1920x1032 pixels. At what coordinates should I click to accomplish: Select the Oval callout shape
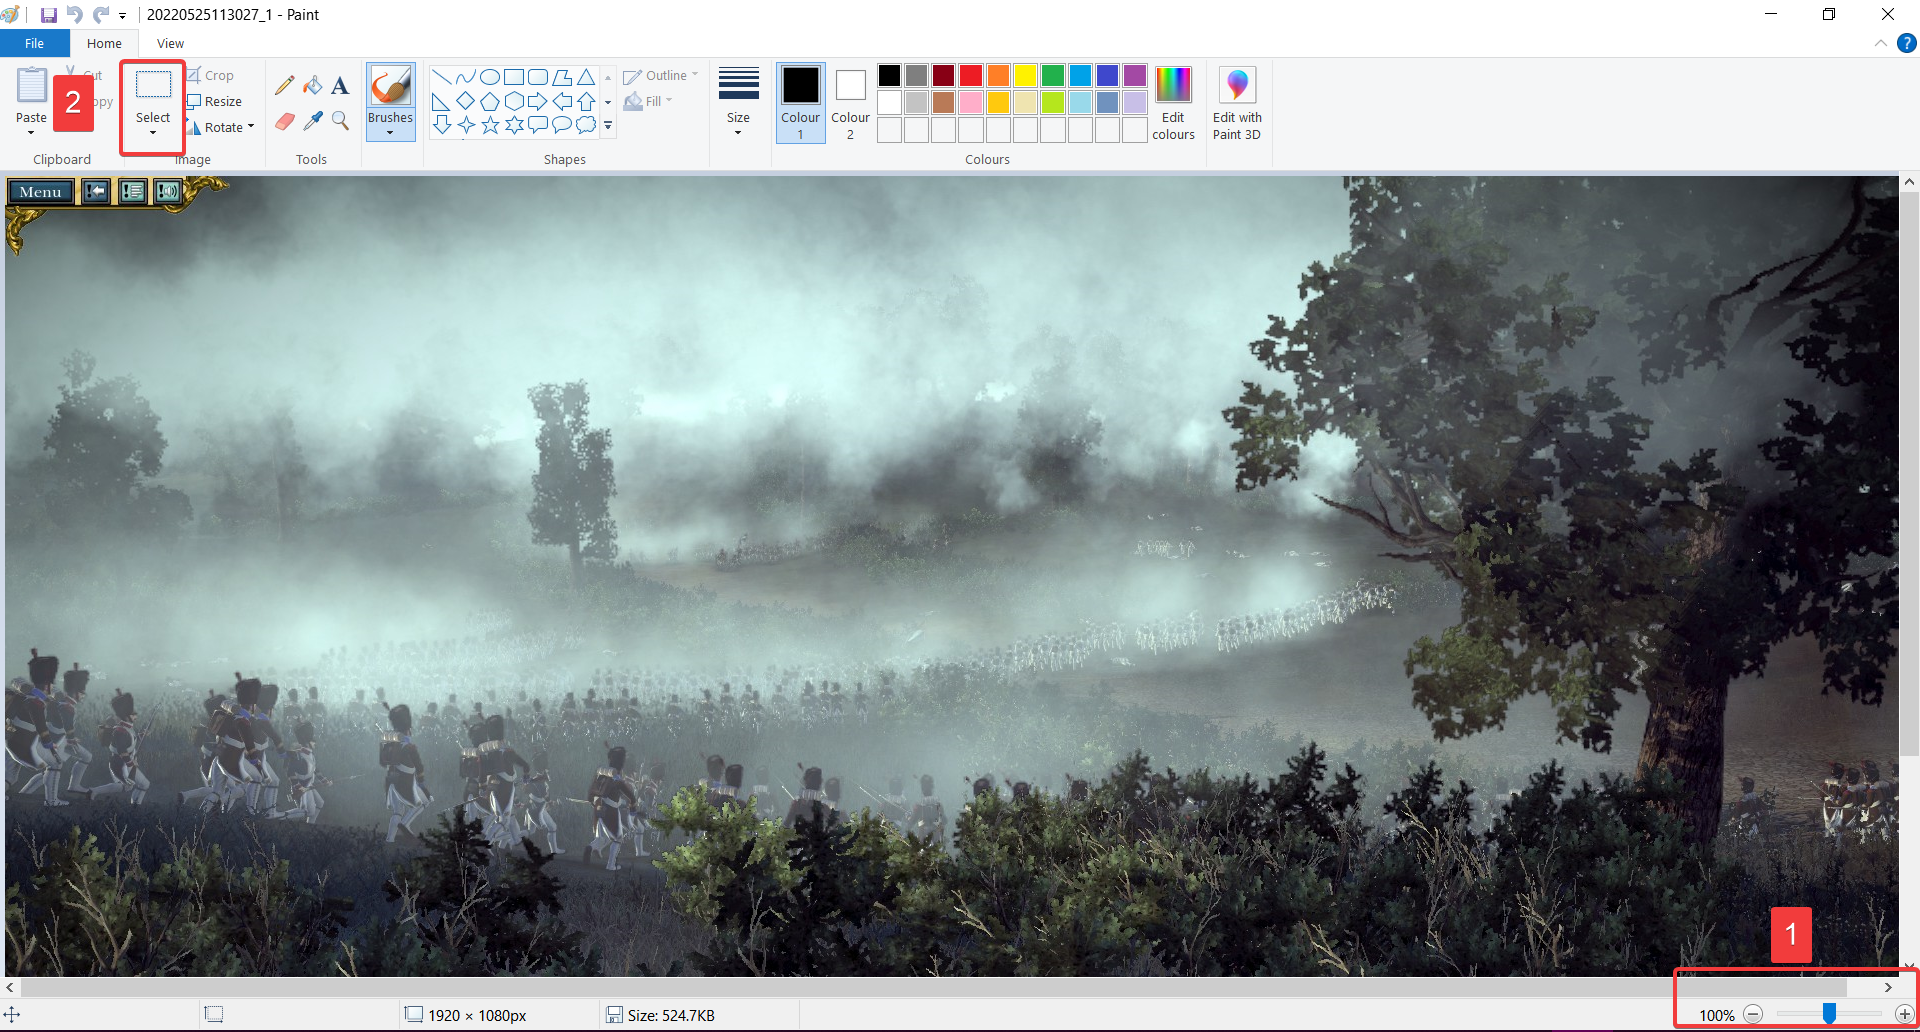tap(562, 125)
